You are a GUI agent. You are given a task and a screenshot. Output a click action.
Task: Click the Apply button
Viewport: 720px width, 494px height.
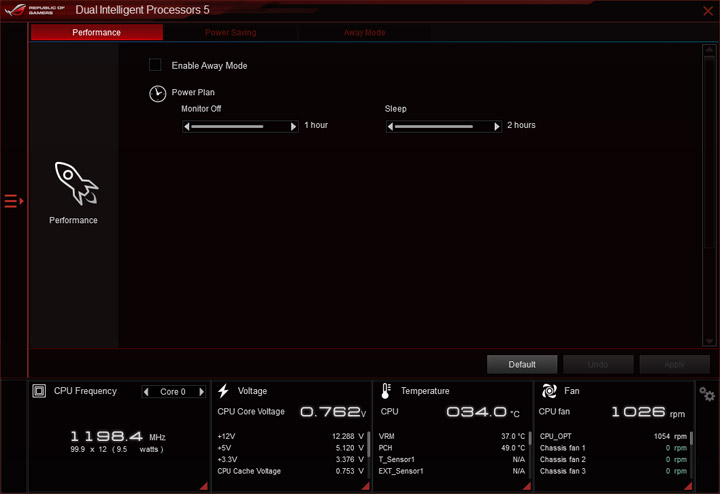(x=674, y=364)
